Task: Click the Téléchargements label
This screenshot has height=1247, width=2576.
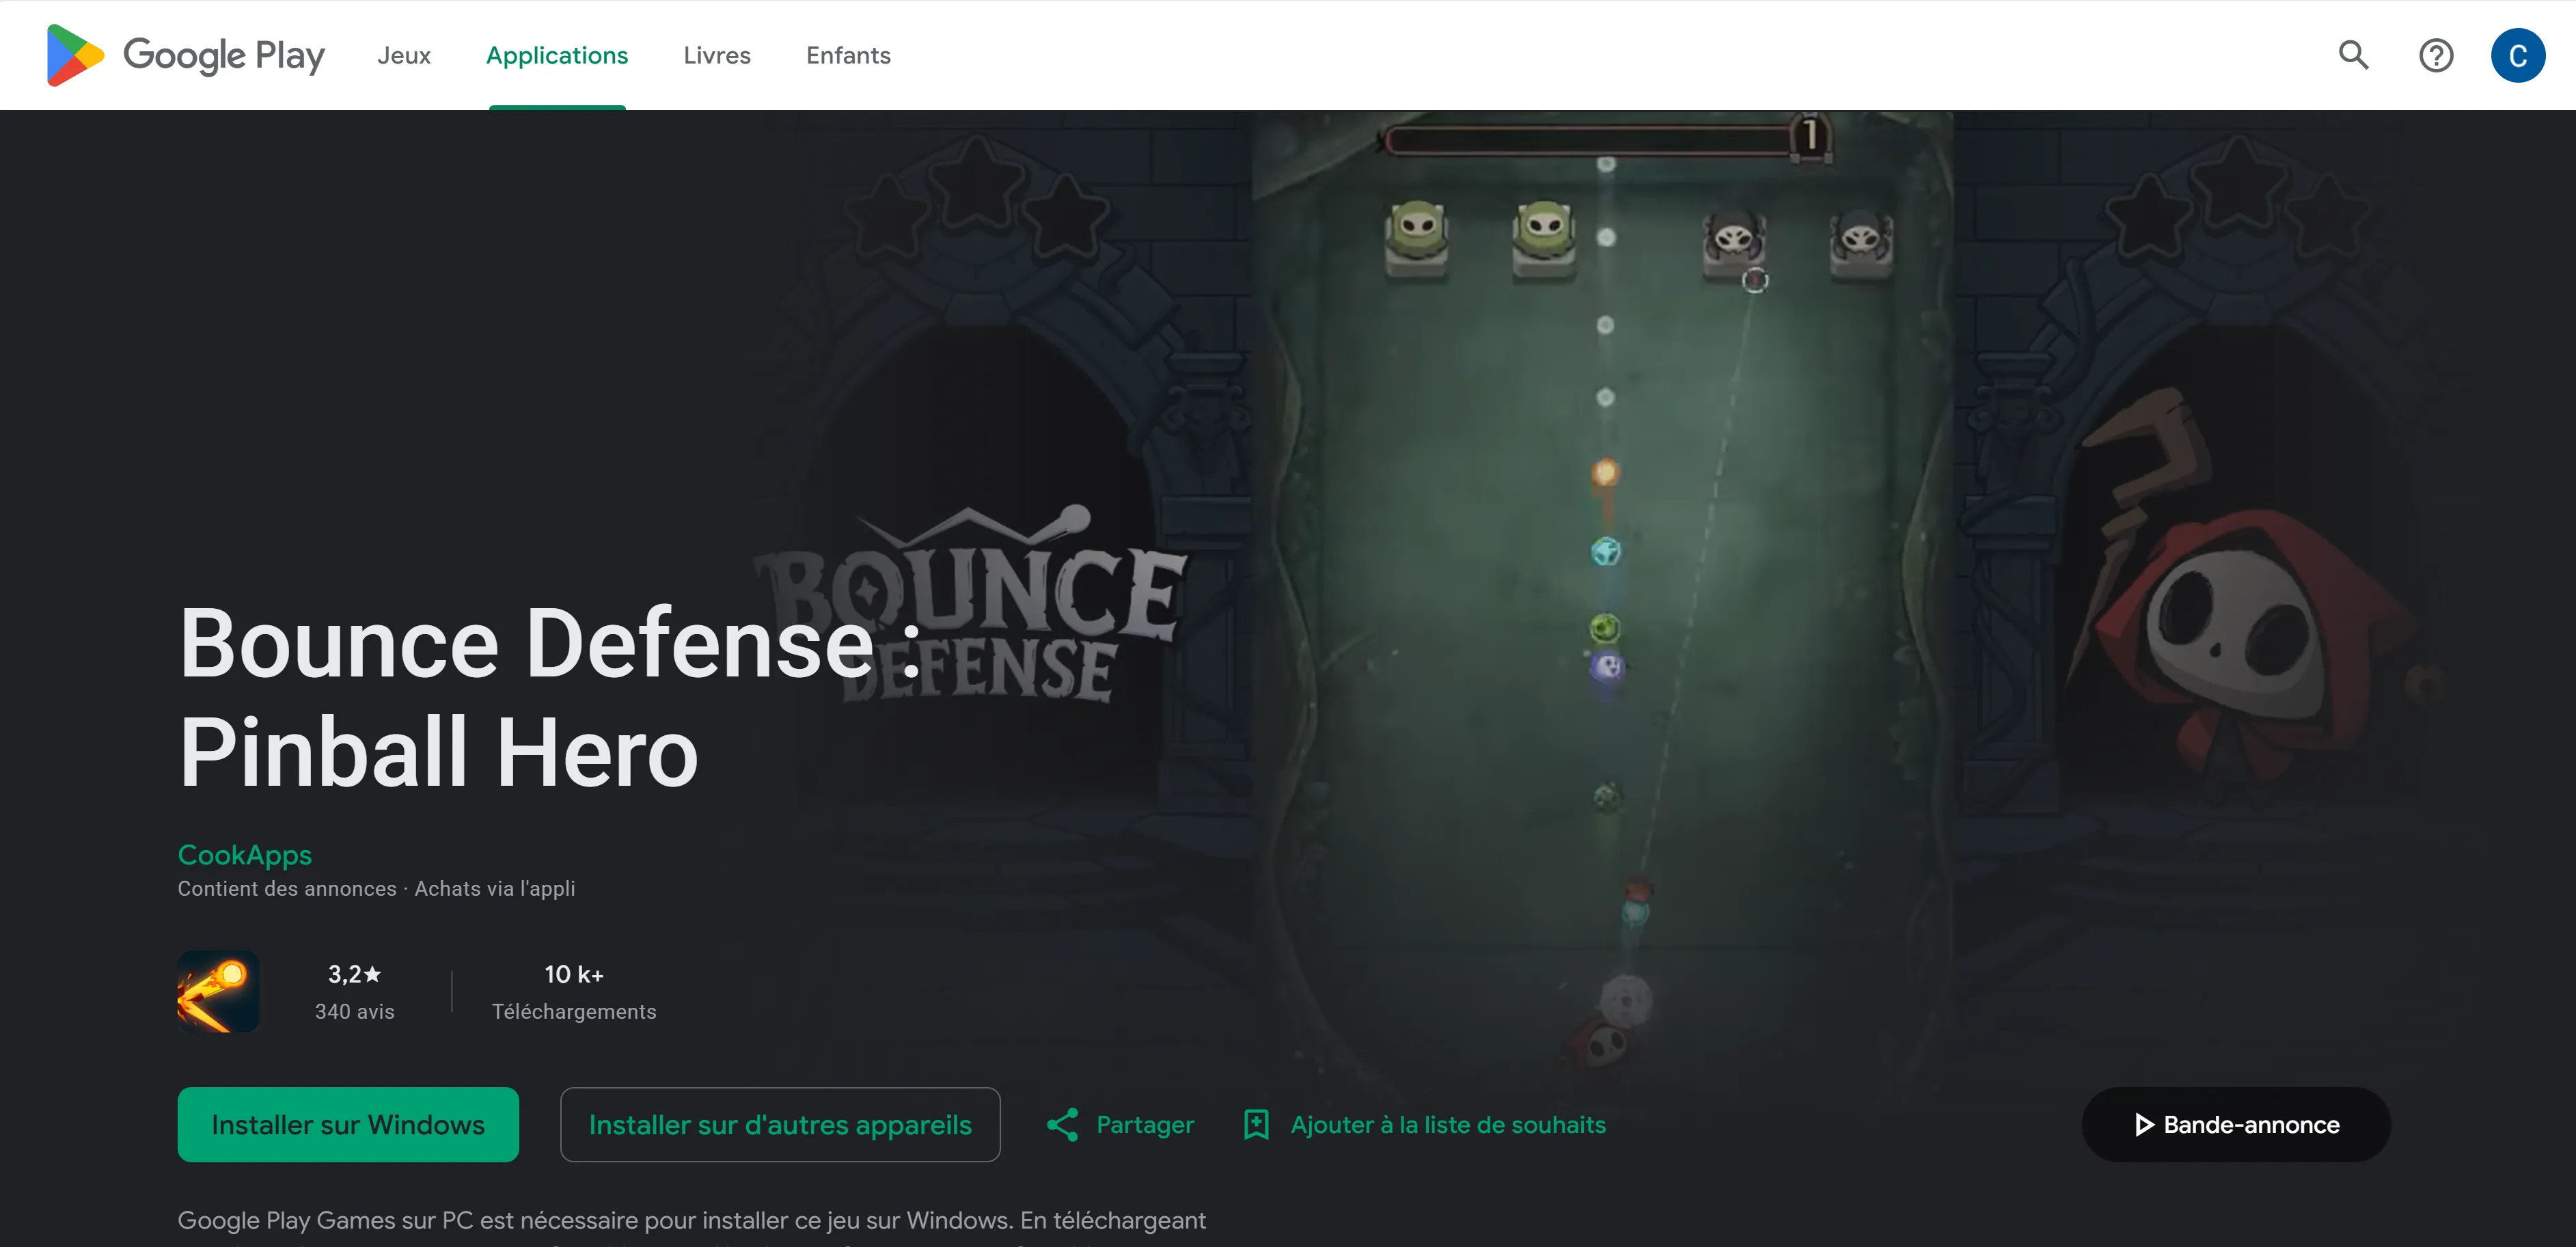Action: (x=574, y=1011)
